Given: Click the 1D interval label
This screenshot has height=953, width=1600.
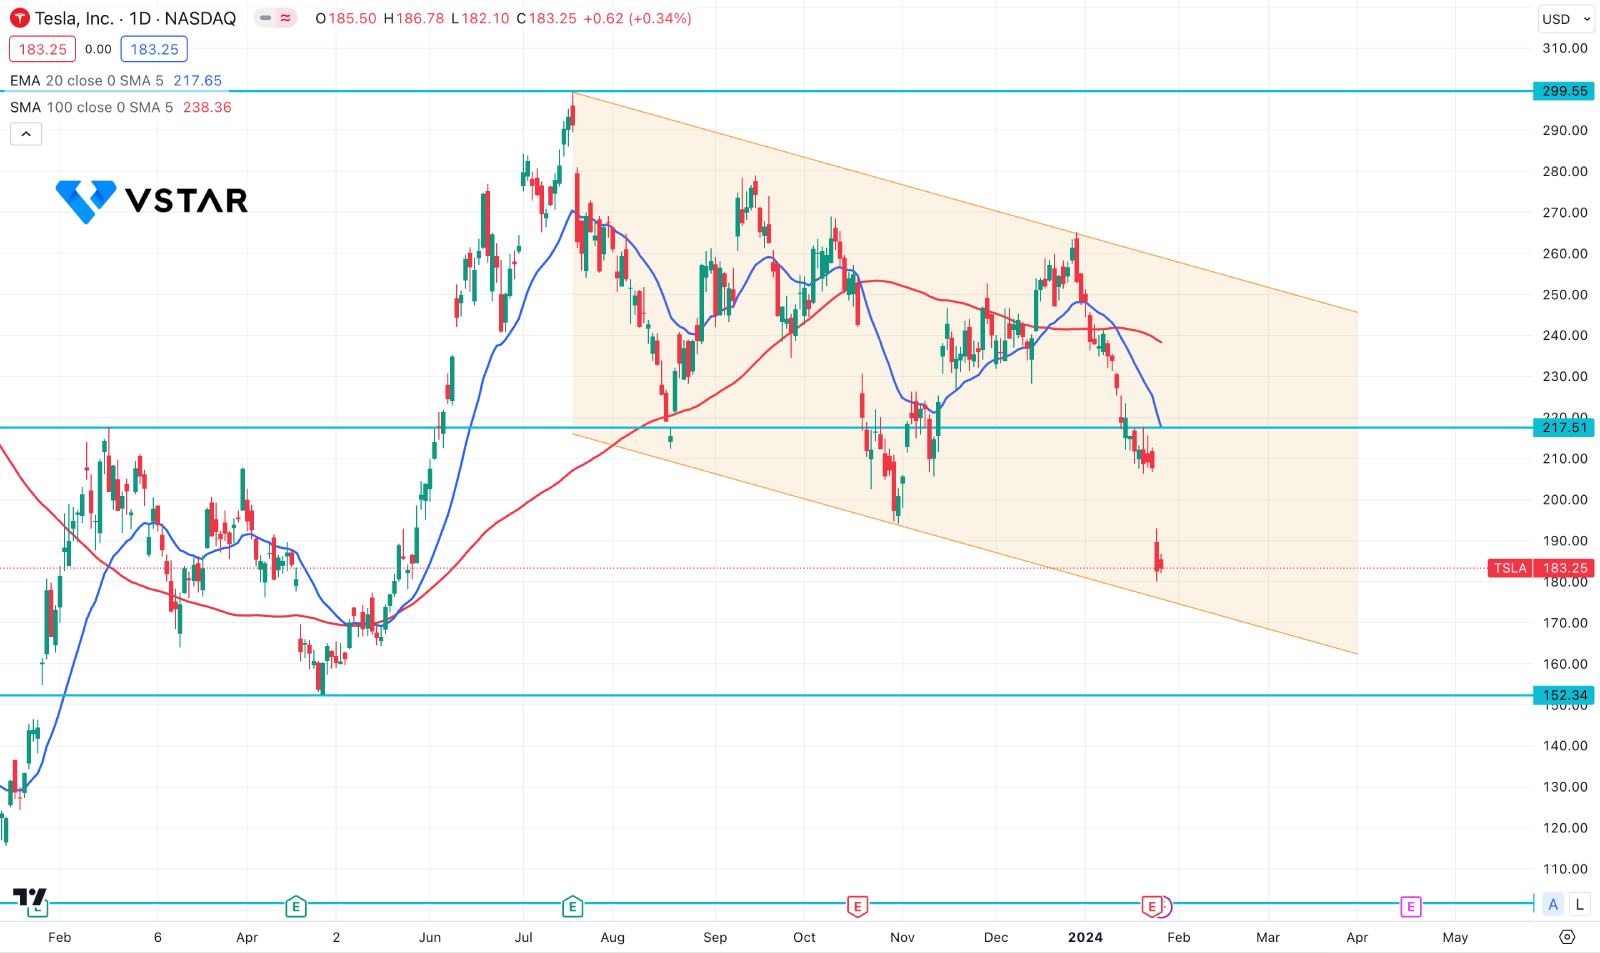Looking at the screenshot, I should pyautogui.click(x=140, y=18).
